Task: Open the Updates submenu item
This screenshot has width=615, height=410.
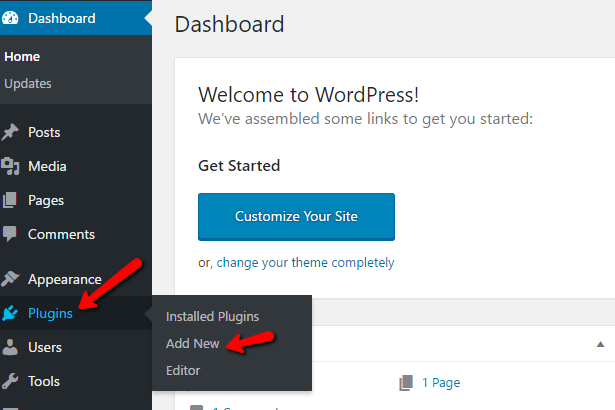Action: point(28,84)
